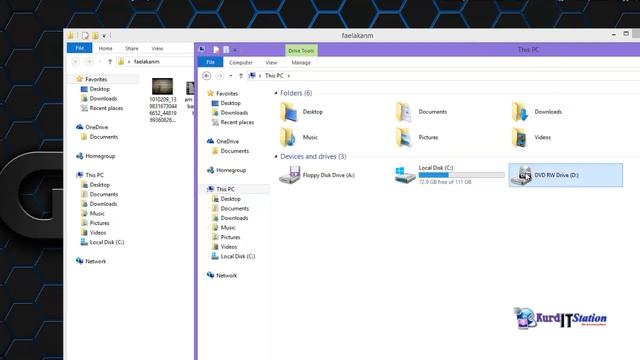Viewport: 640px width, 360px height.
Task: Select Local Disk (C:) in This PC window sidebar
Action: point(233,256)
